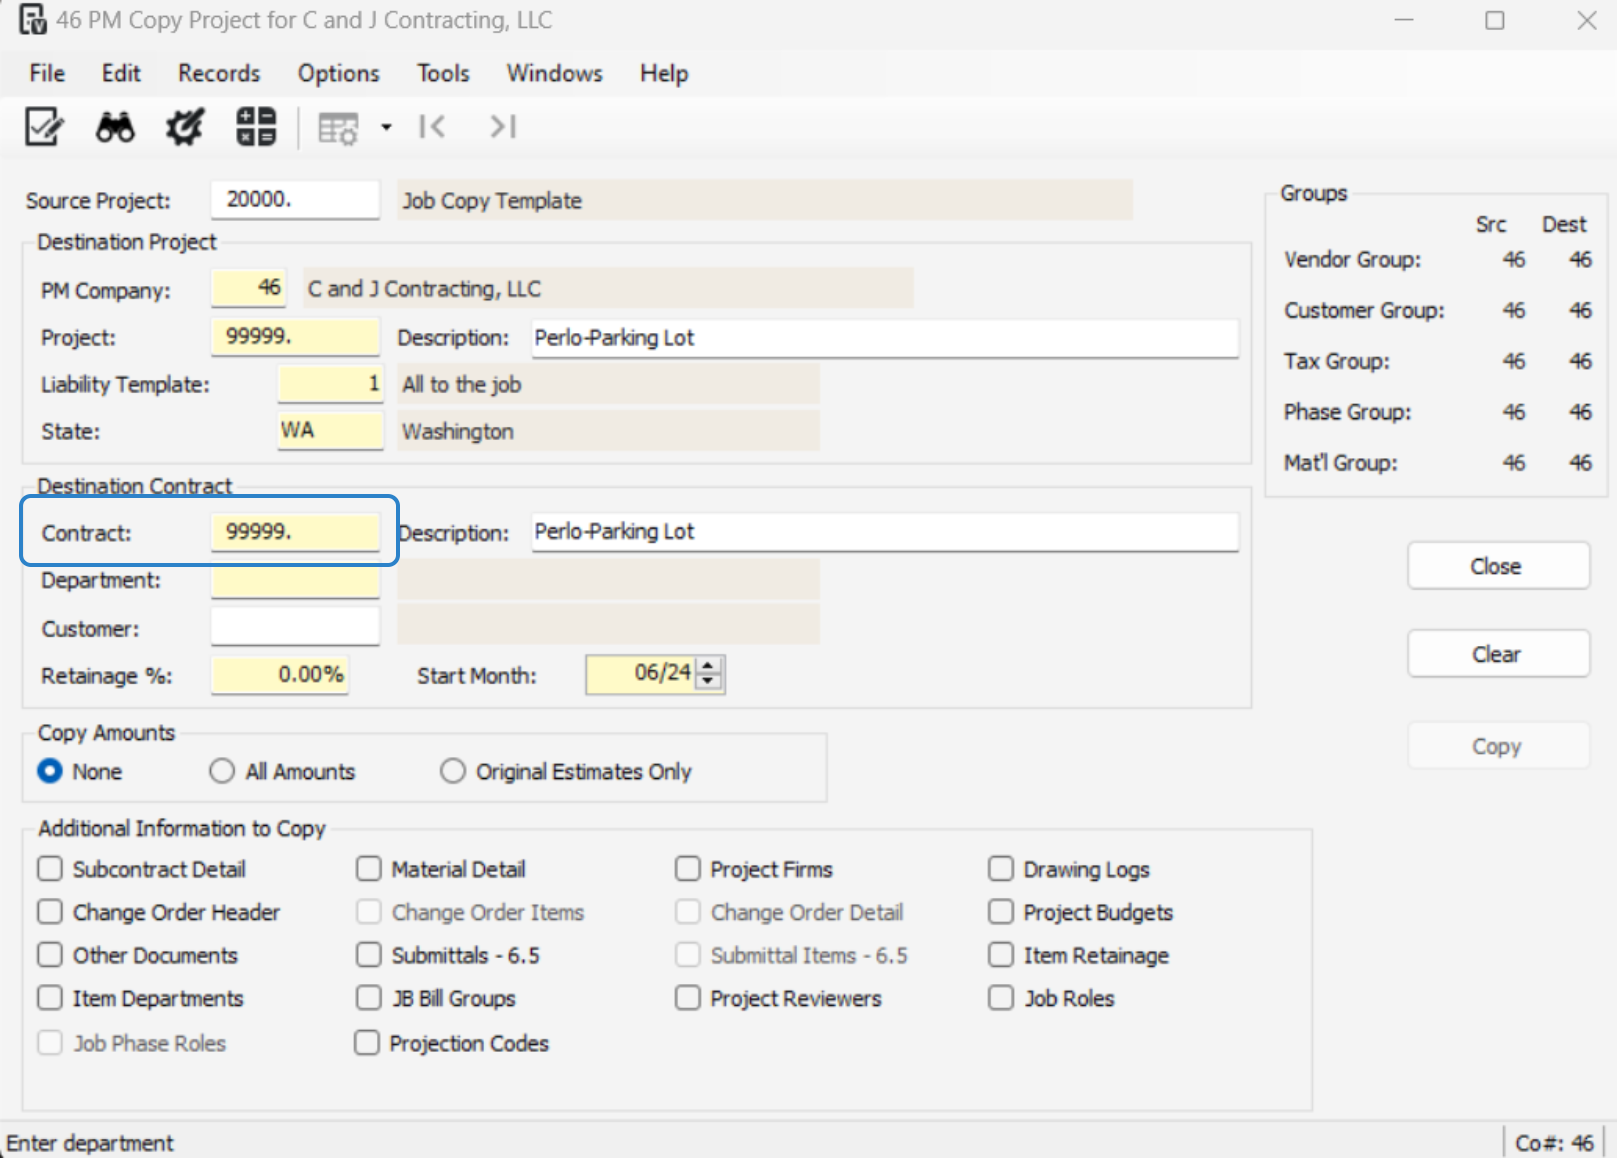The image size is (1617, 1158).
Task: Click the Clear button
Action: 1498,654
